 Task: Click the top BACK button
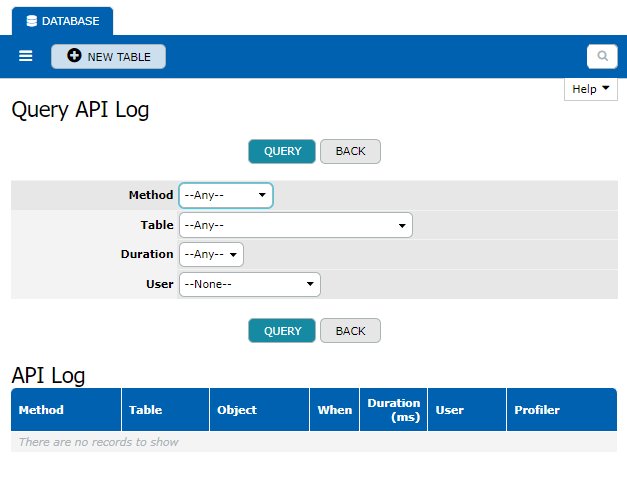point(350,152)
